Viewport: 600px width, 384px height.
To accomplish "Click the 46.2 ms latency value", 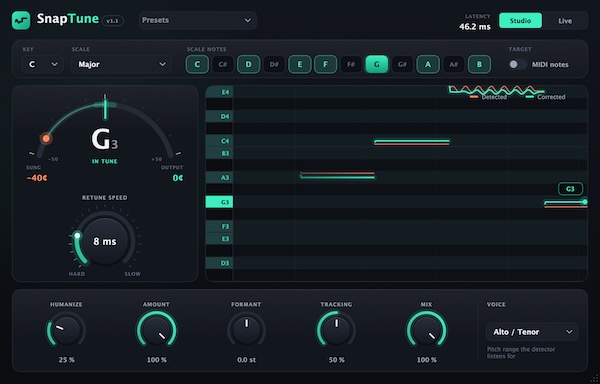I will click(474, 27).
